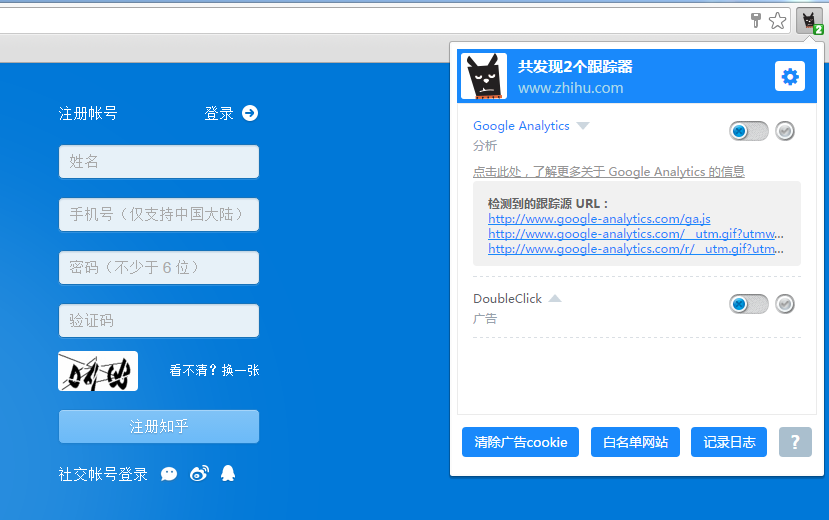This screenshot has height=520, width=829.
Task: Open help with the question mark button
Action: 795,442
